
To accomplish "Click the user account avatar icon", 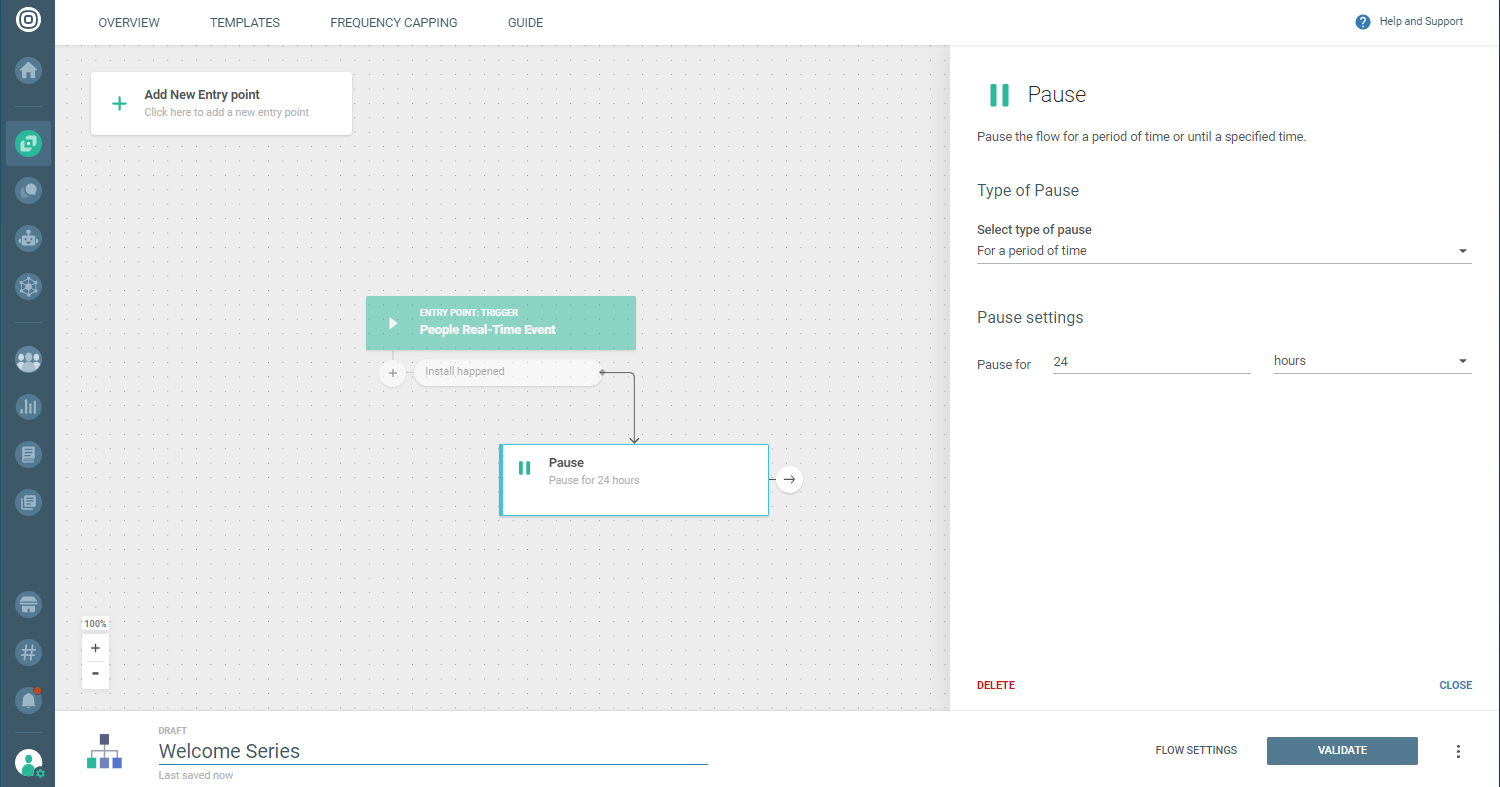I will [x=28, y=763].
